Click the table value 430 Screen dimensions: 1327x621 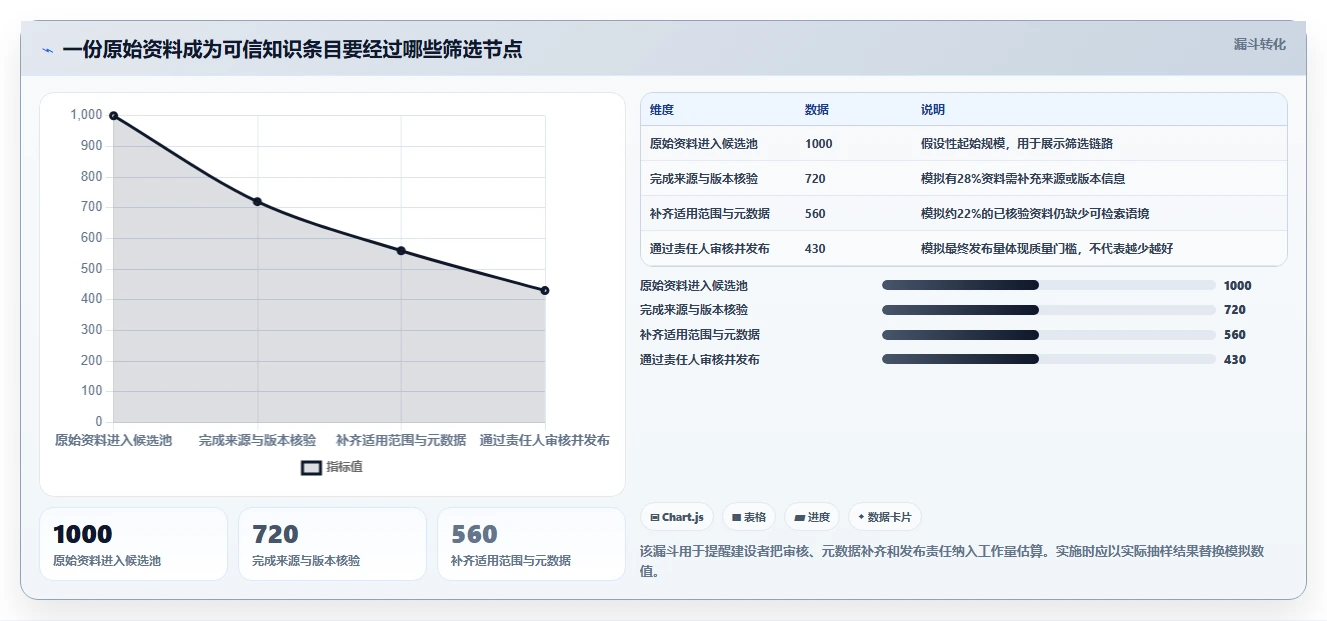click(x=815, y=248)
